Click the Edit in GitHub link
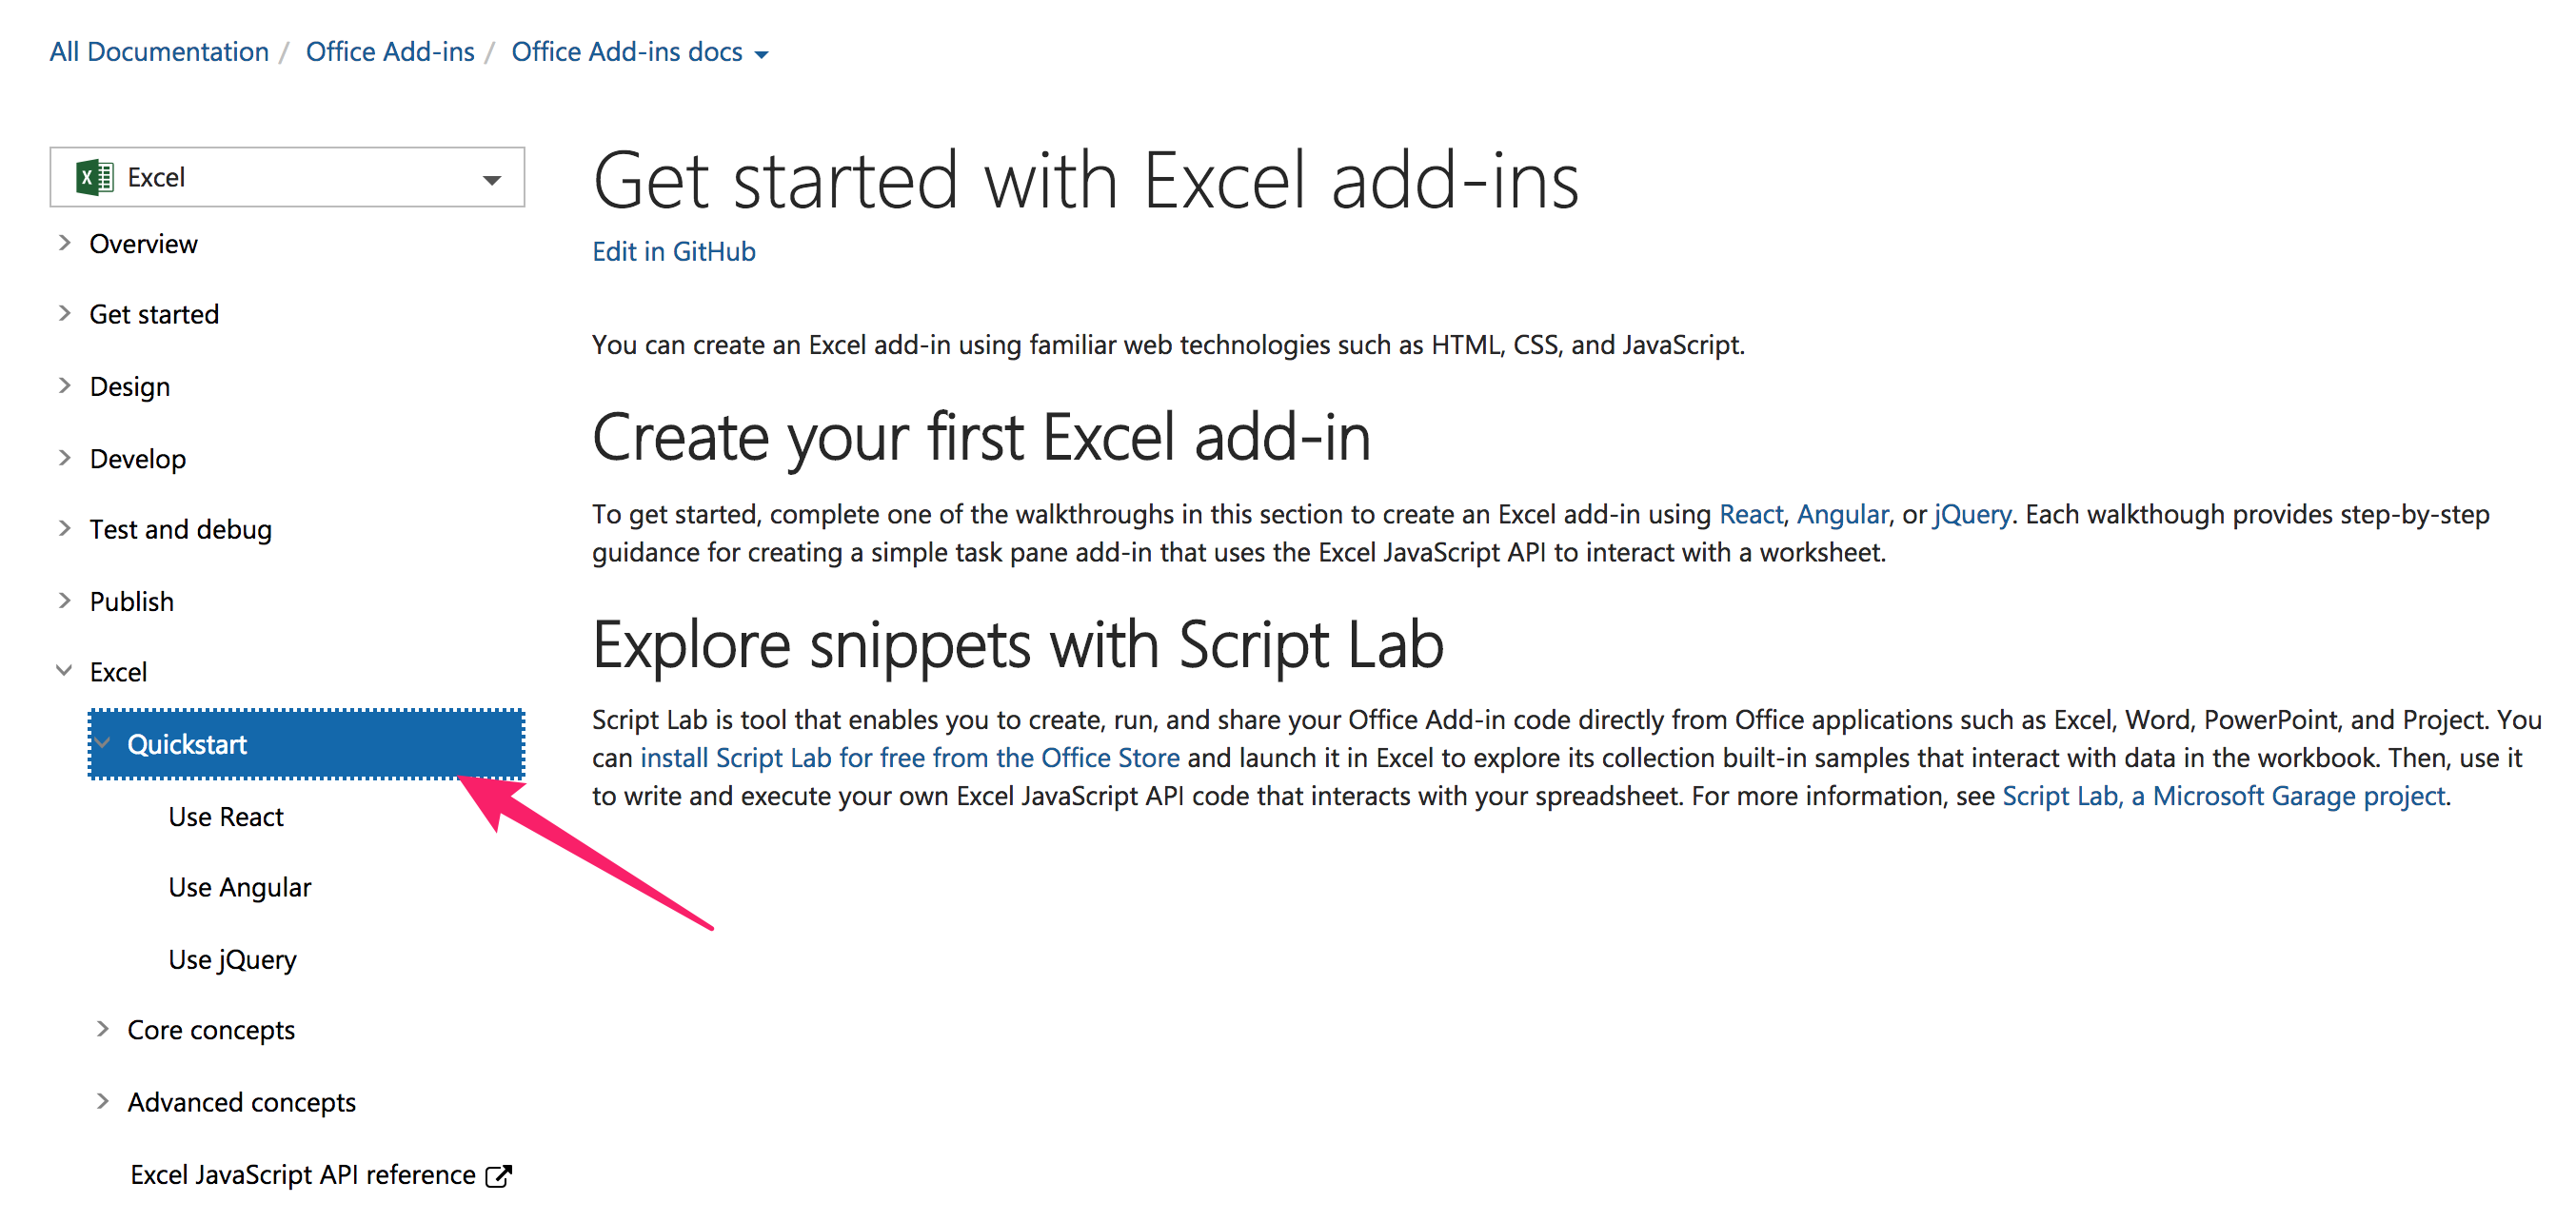Viewport: 2576px width, 1222px height. pos(673,251)
